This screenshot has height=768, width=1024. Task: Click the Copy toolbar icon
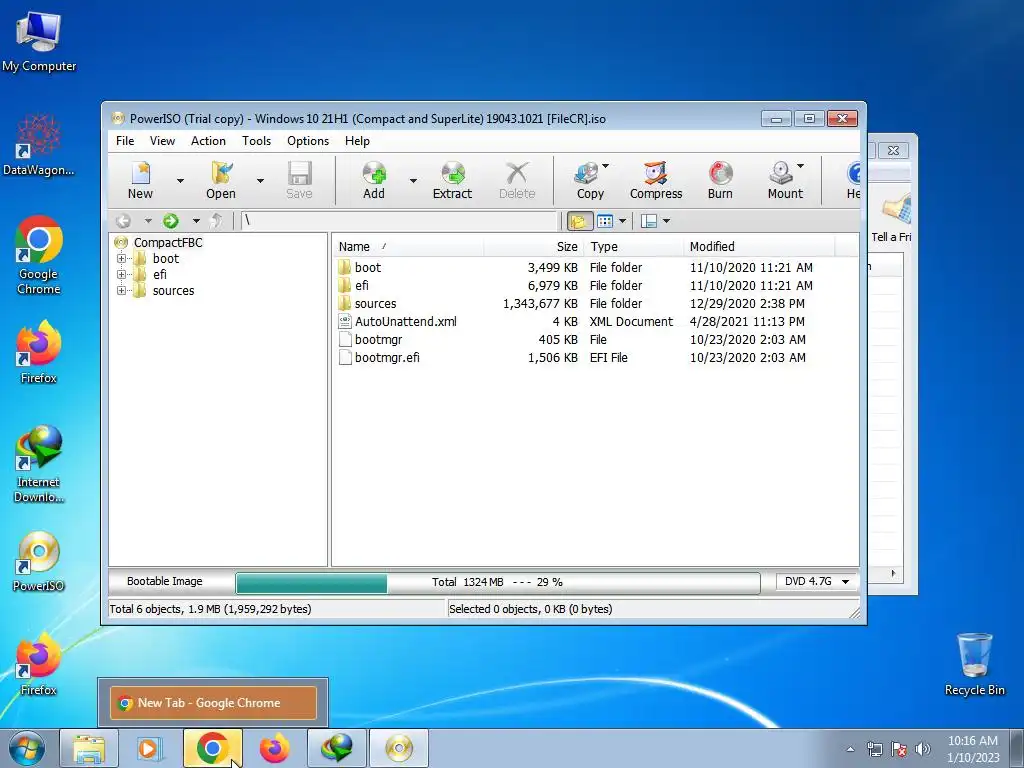(590, 180)
